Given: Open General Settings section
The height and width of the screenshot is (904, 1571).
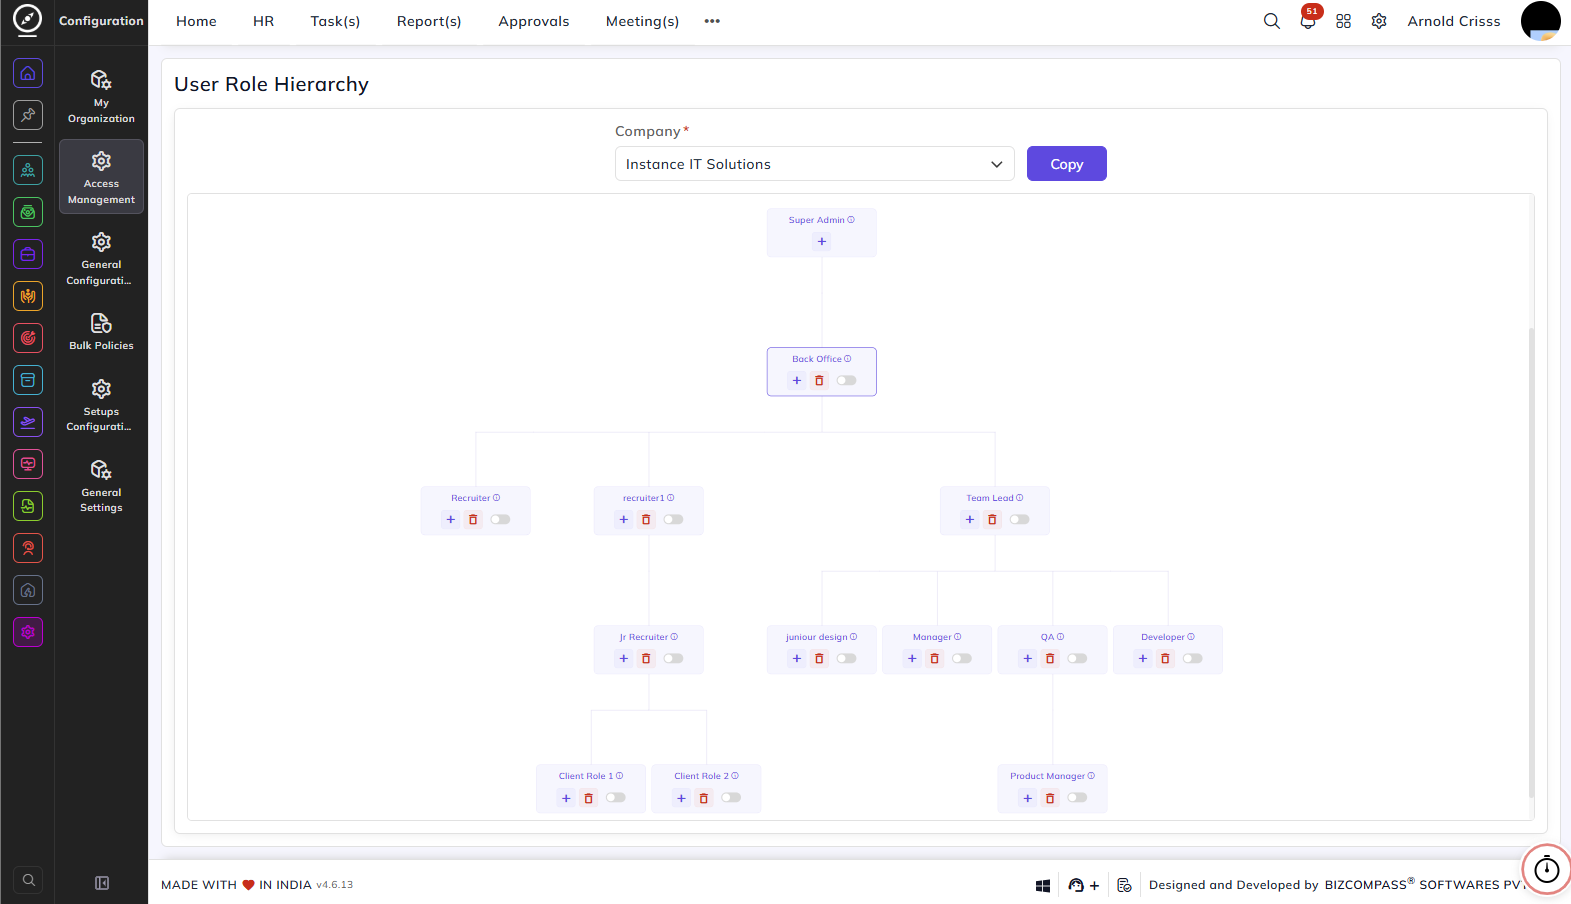Looking at the screenshot, I should (x=101, y=486).
